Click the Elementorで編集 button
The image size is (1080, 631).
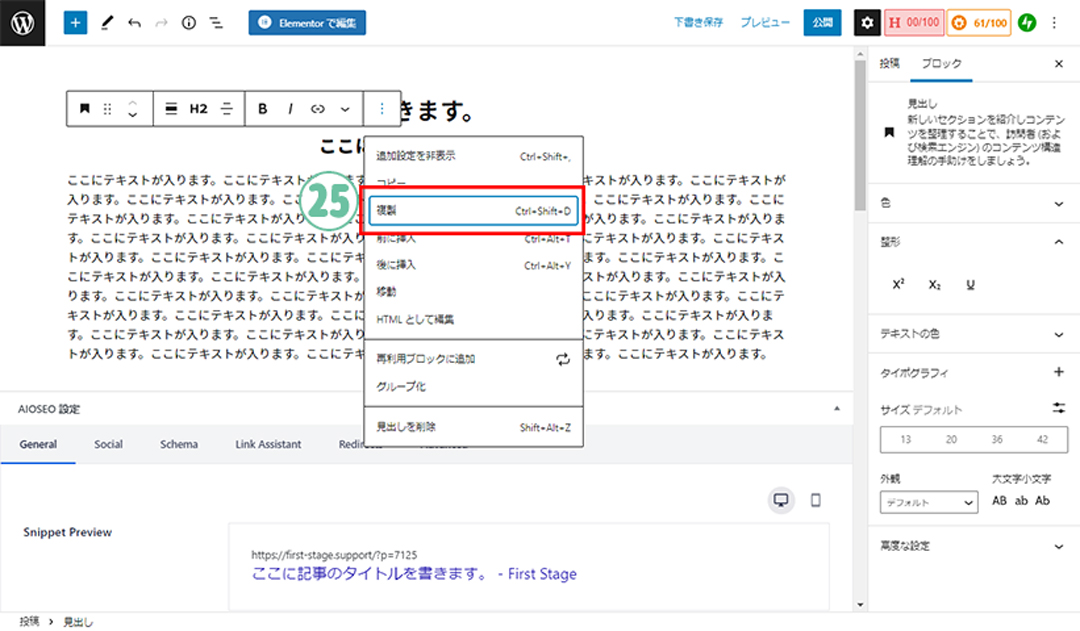(x=307, y=22)
